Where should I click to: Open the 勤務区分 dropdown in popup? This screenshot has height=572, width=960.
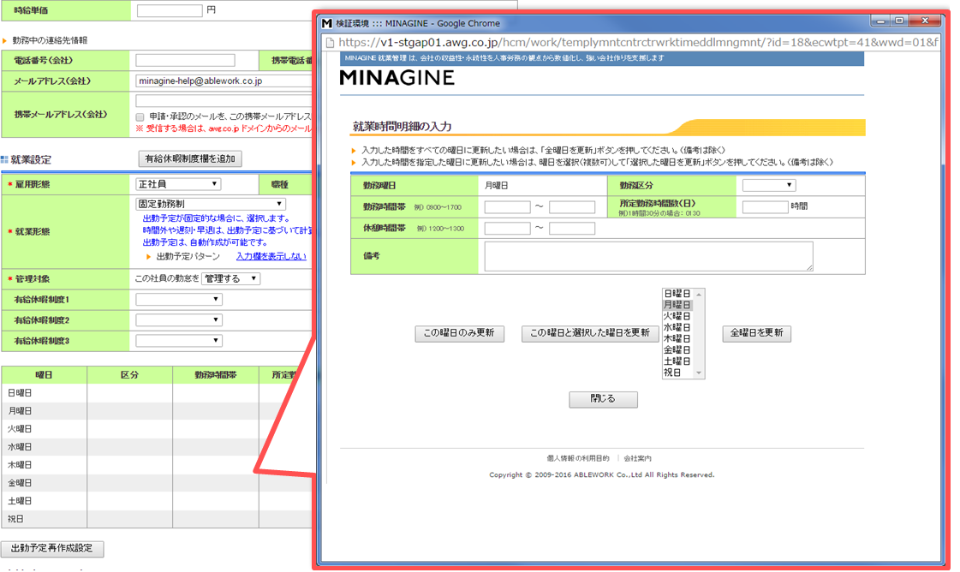[768, 185]
